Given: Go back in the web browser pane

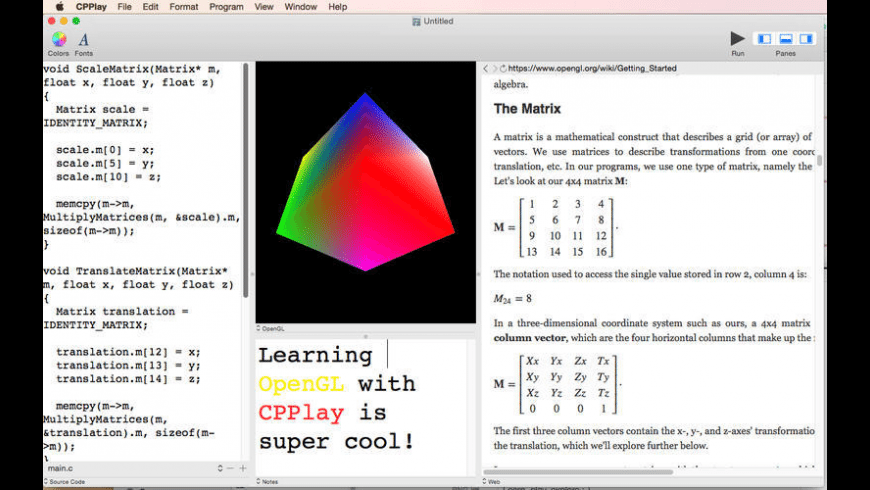Looking at the screenshot, I should pyautogui.click(x=486, y=69).
